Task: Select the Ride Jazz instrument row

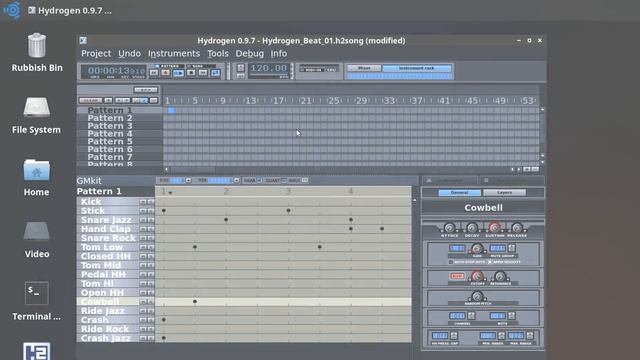Action: tap(107, 311)
